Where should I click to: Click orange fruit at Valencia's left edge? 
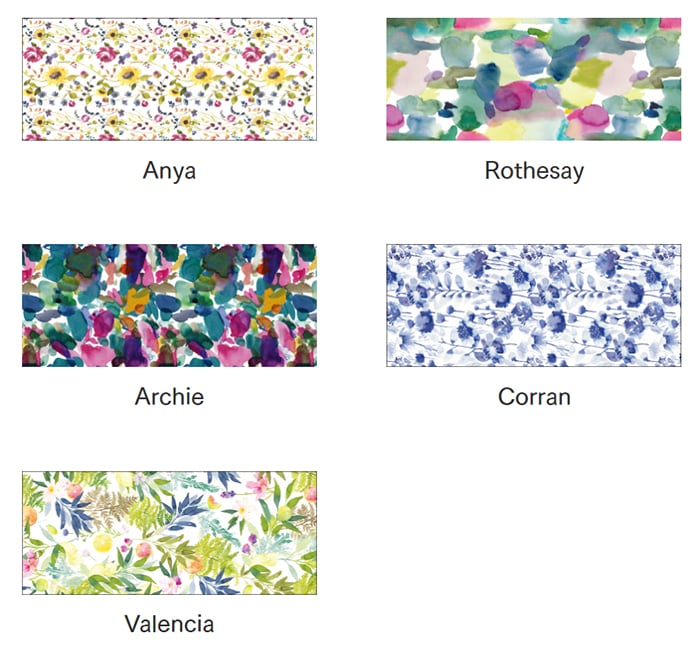point(30,516)
